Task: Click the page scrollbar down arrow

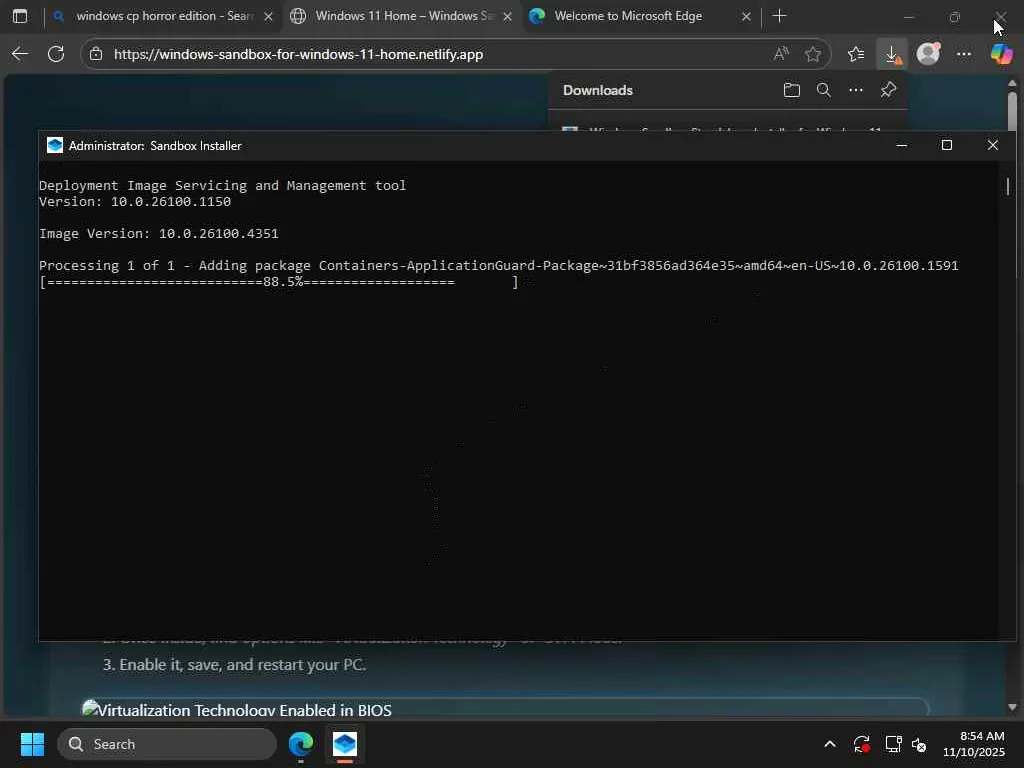Action: tap(1012, 707)
